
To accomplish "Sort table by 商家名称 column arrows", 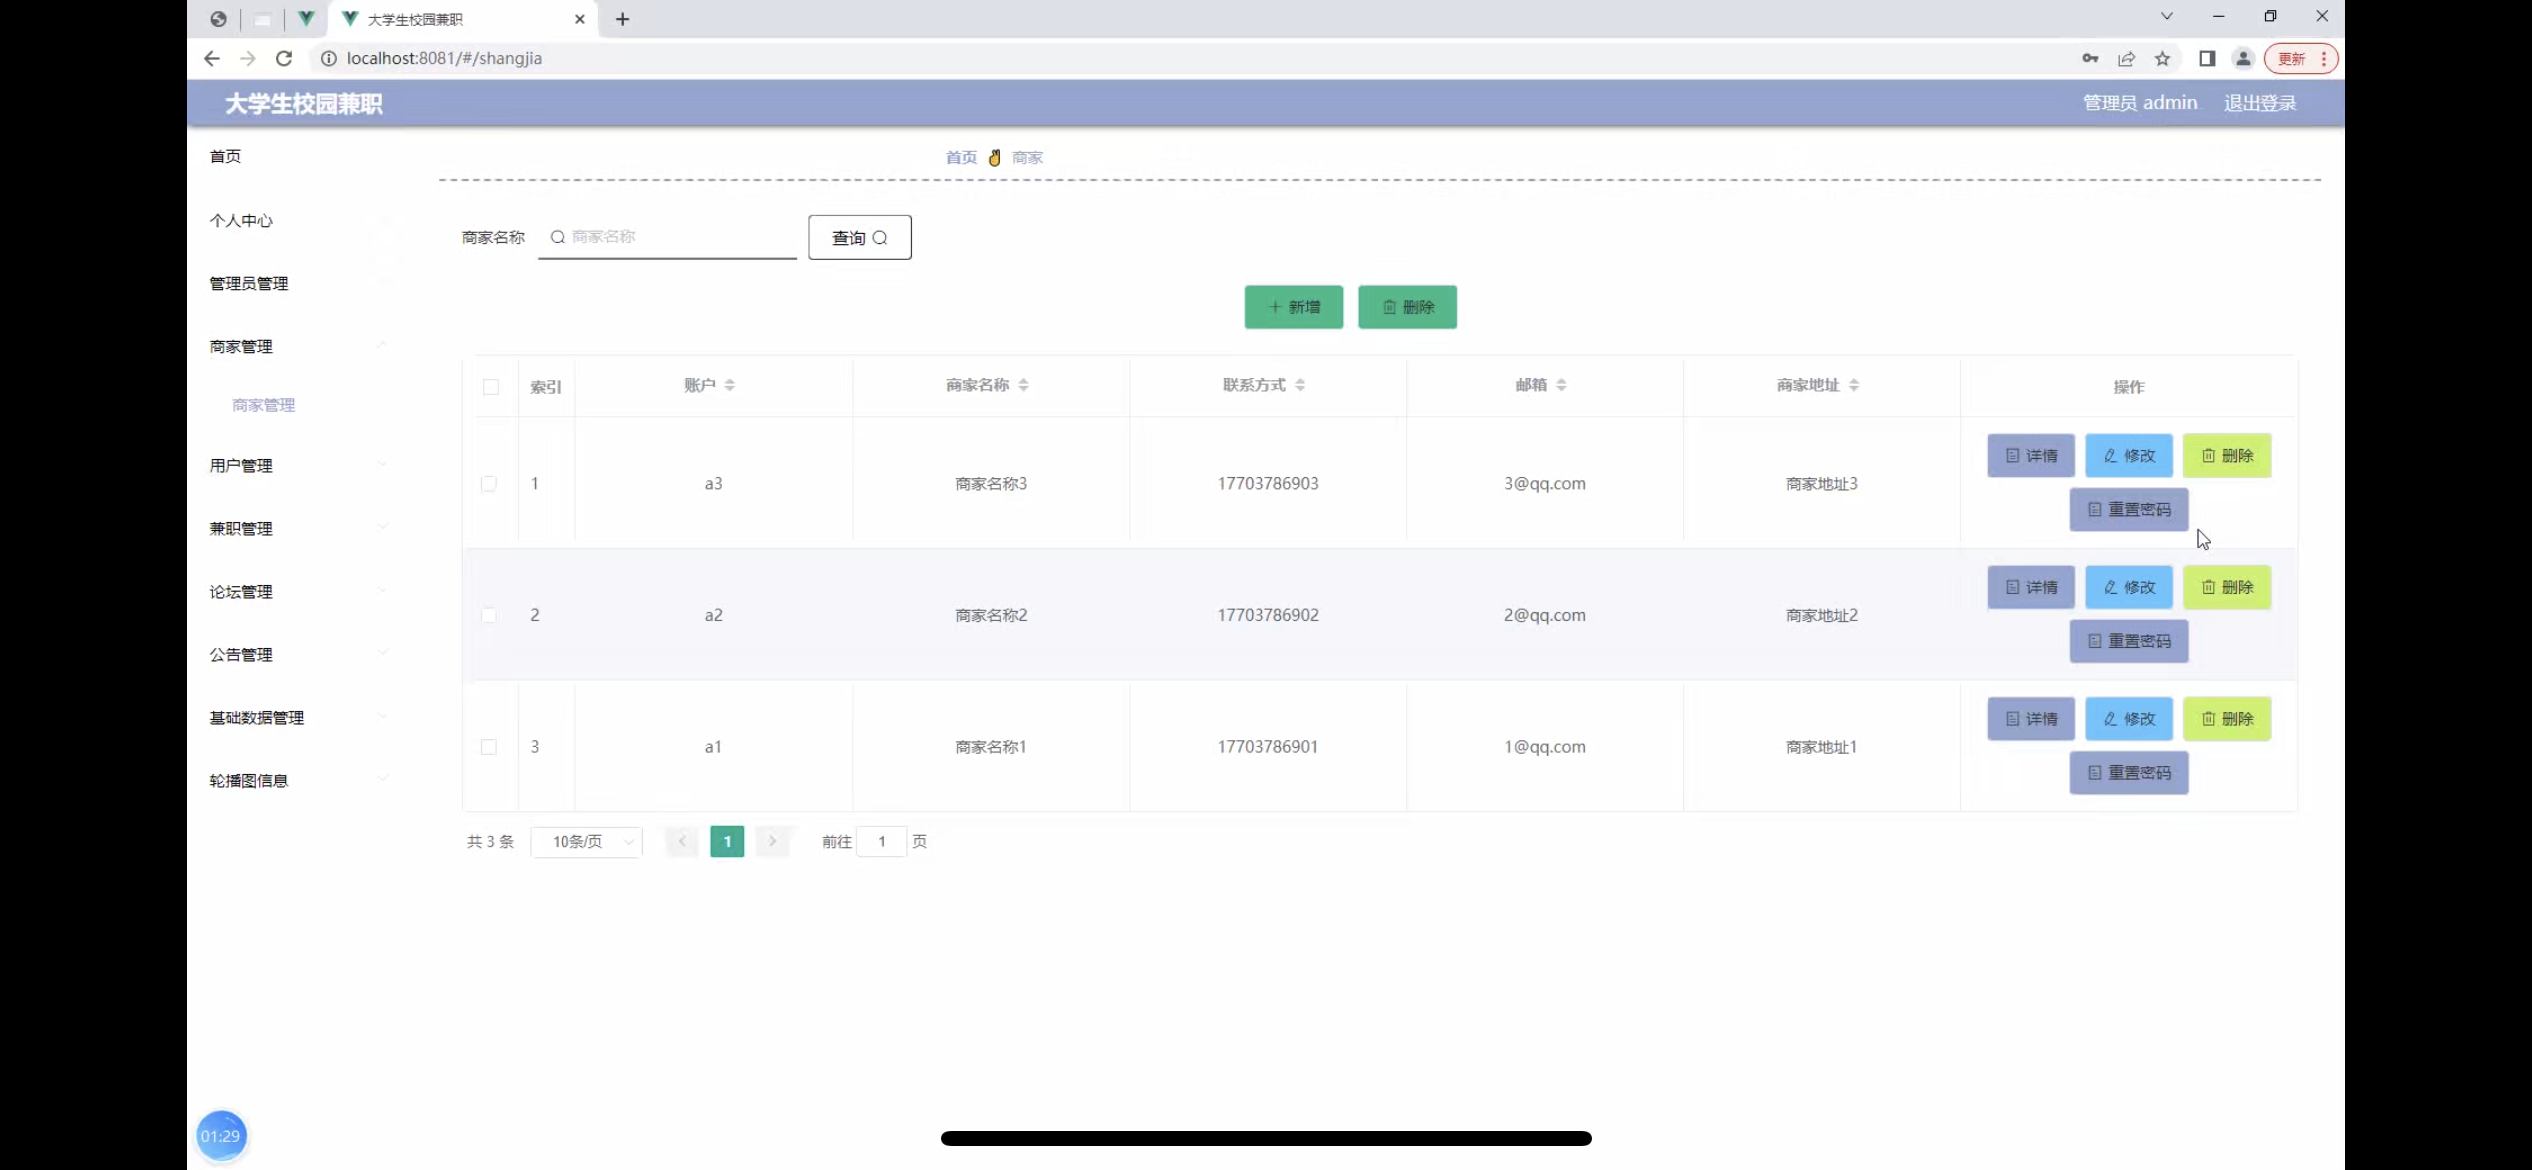I will (1023, 385).
